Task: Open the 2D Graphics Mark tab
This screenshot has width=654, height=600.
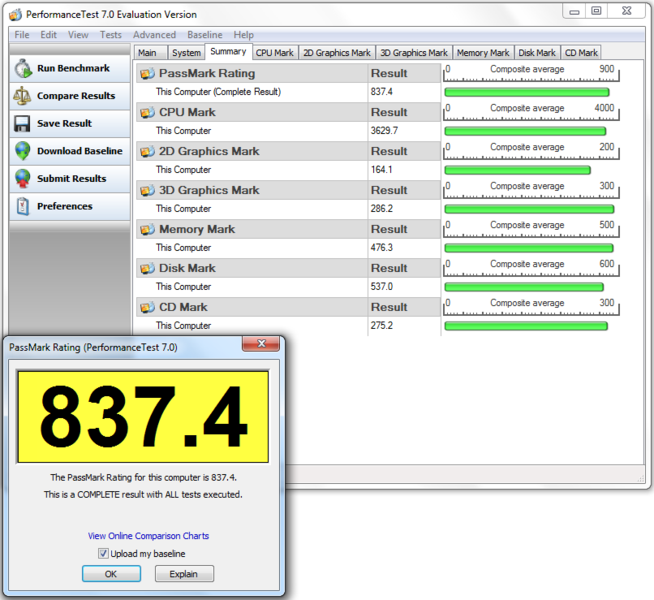Action: click(x=337, y=53)
